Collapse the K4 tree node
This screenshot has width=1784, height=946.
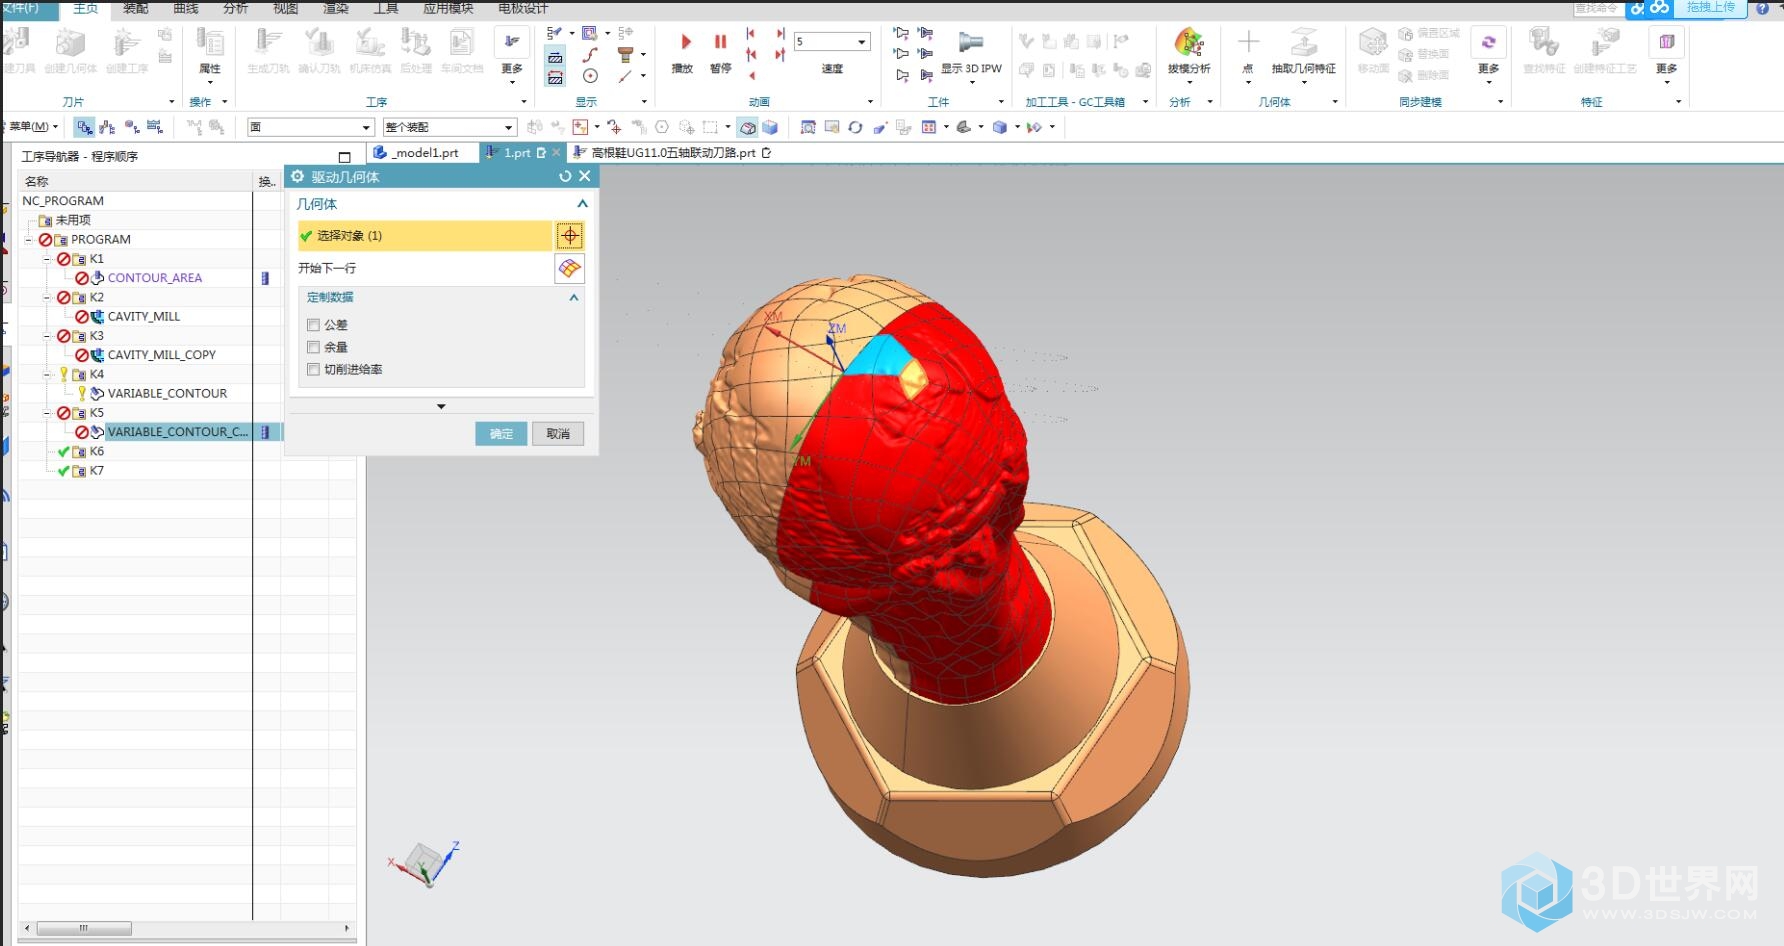click(x=47, y=375)
